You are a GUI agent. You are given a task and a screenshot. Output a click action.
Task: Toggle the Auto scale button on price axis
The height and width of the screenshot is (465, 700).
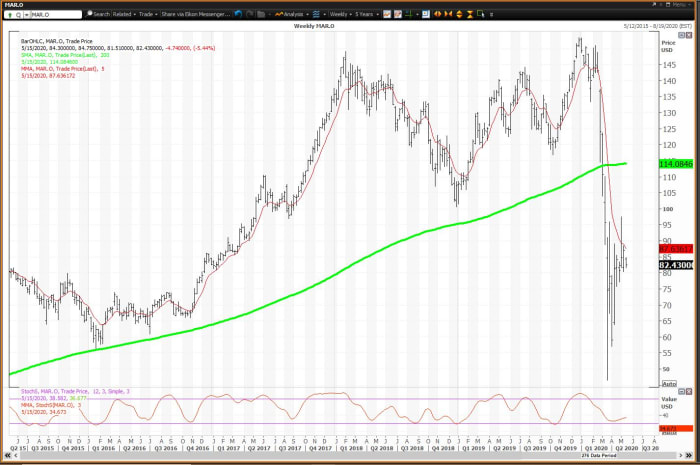[x=668, y=384]
